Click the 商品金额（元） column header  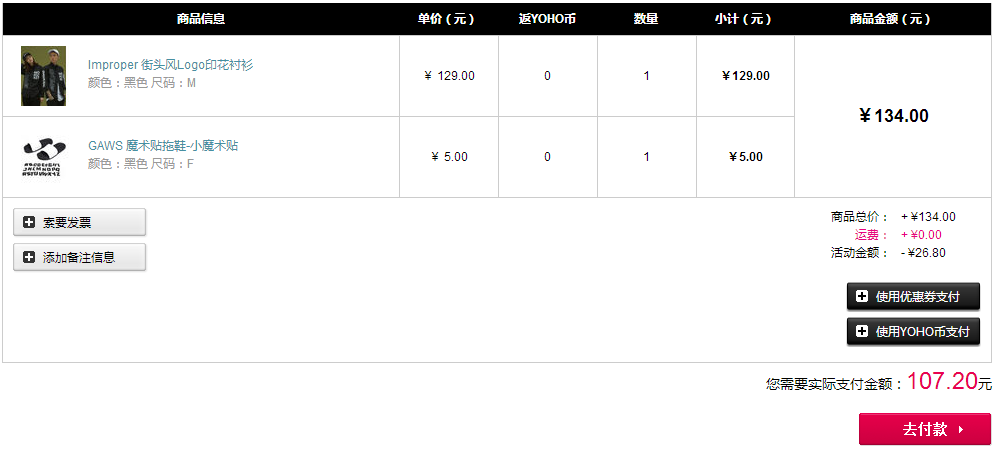coord(893,19)
